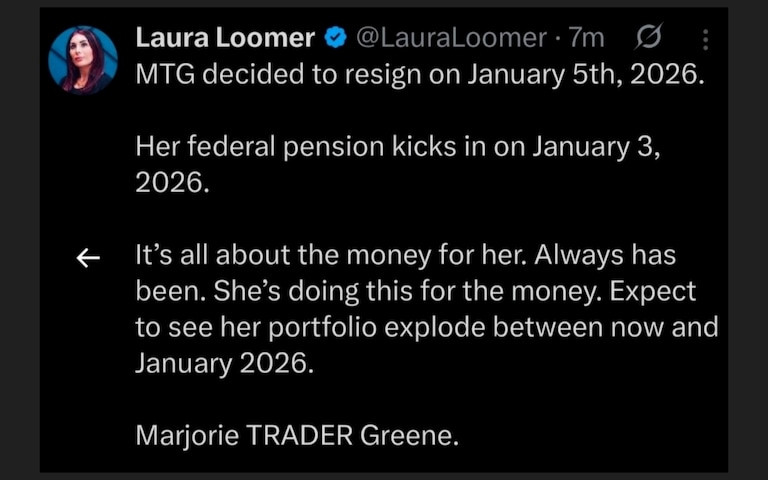Click Laura Loomer's profile avatar
Viewport: 768px width, 480px height.
point(83,60)
